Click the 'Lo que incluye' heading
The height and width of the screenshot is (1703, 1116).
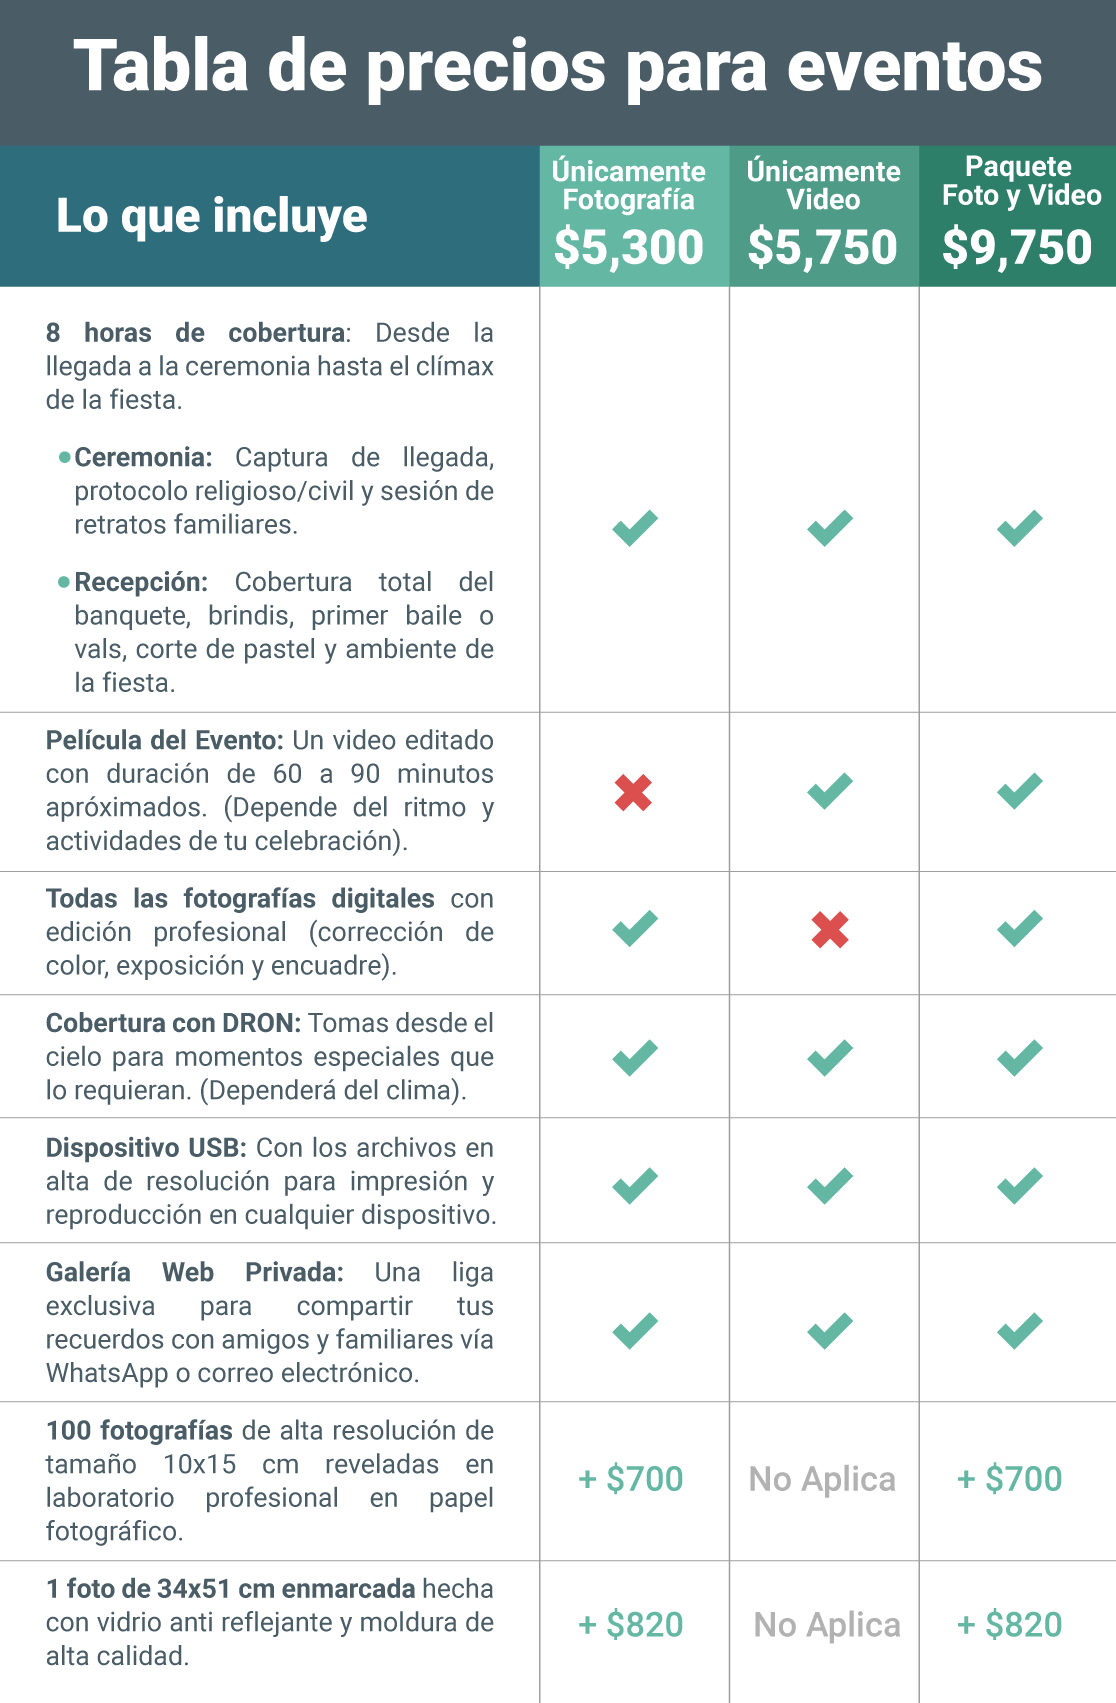click(212, 216)
